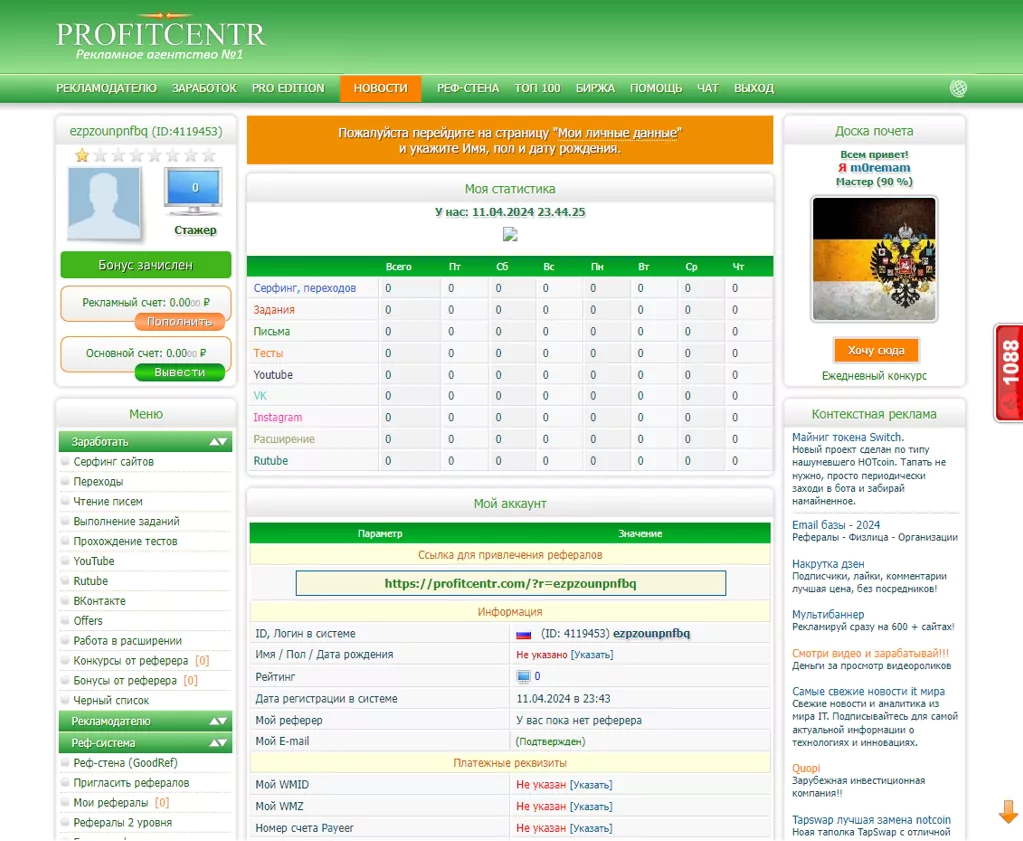Click the small monitor icon in Рейтинг row
Viewport: 1023px width, 841px height.
point(523,677)
